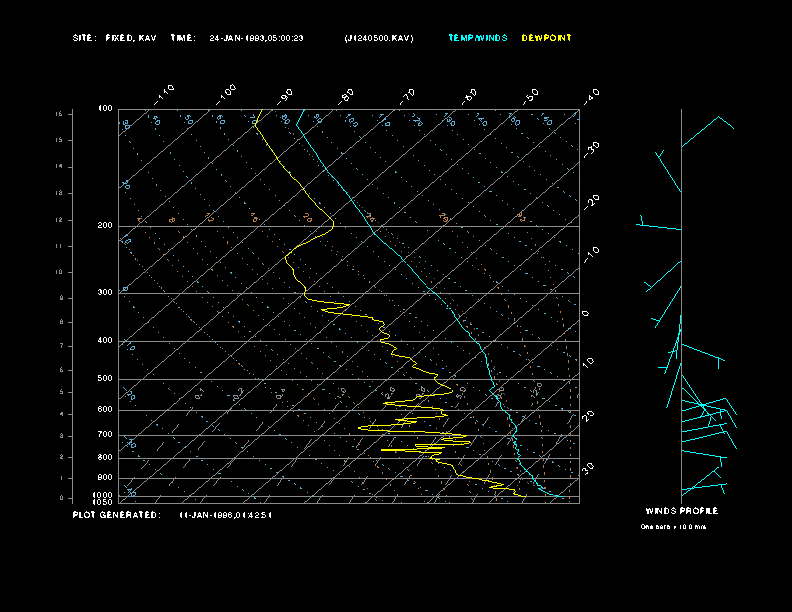Click the 900 pressure level label
This screenshot has width=792, height=612.
point(105,477)
